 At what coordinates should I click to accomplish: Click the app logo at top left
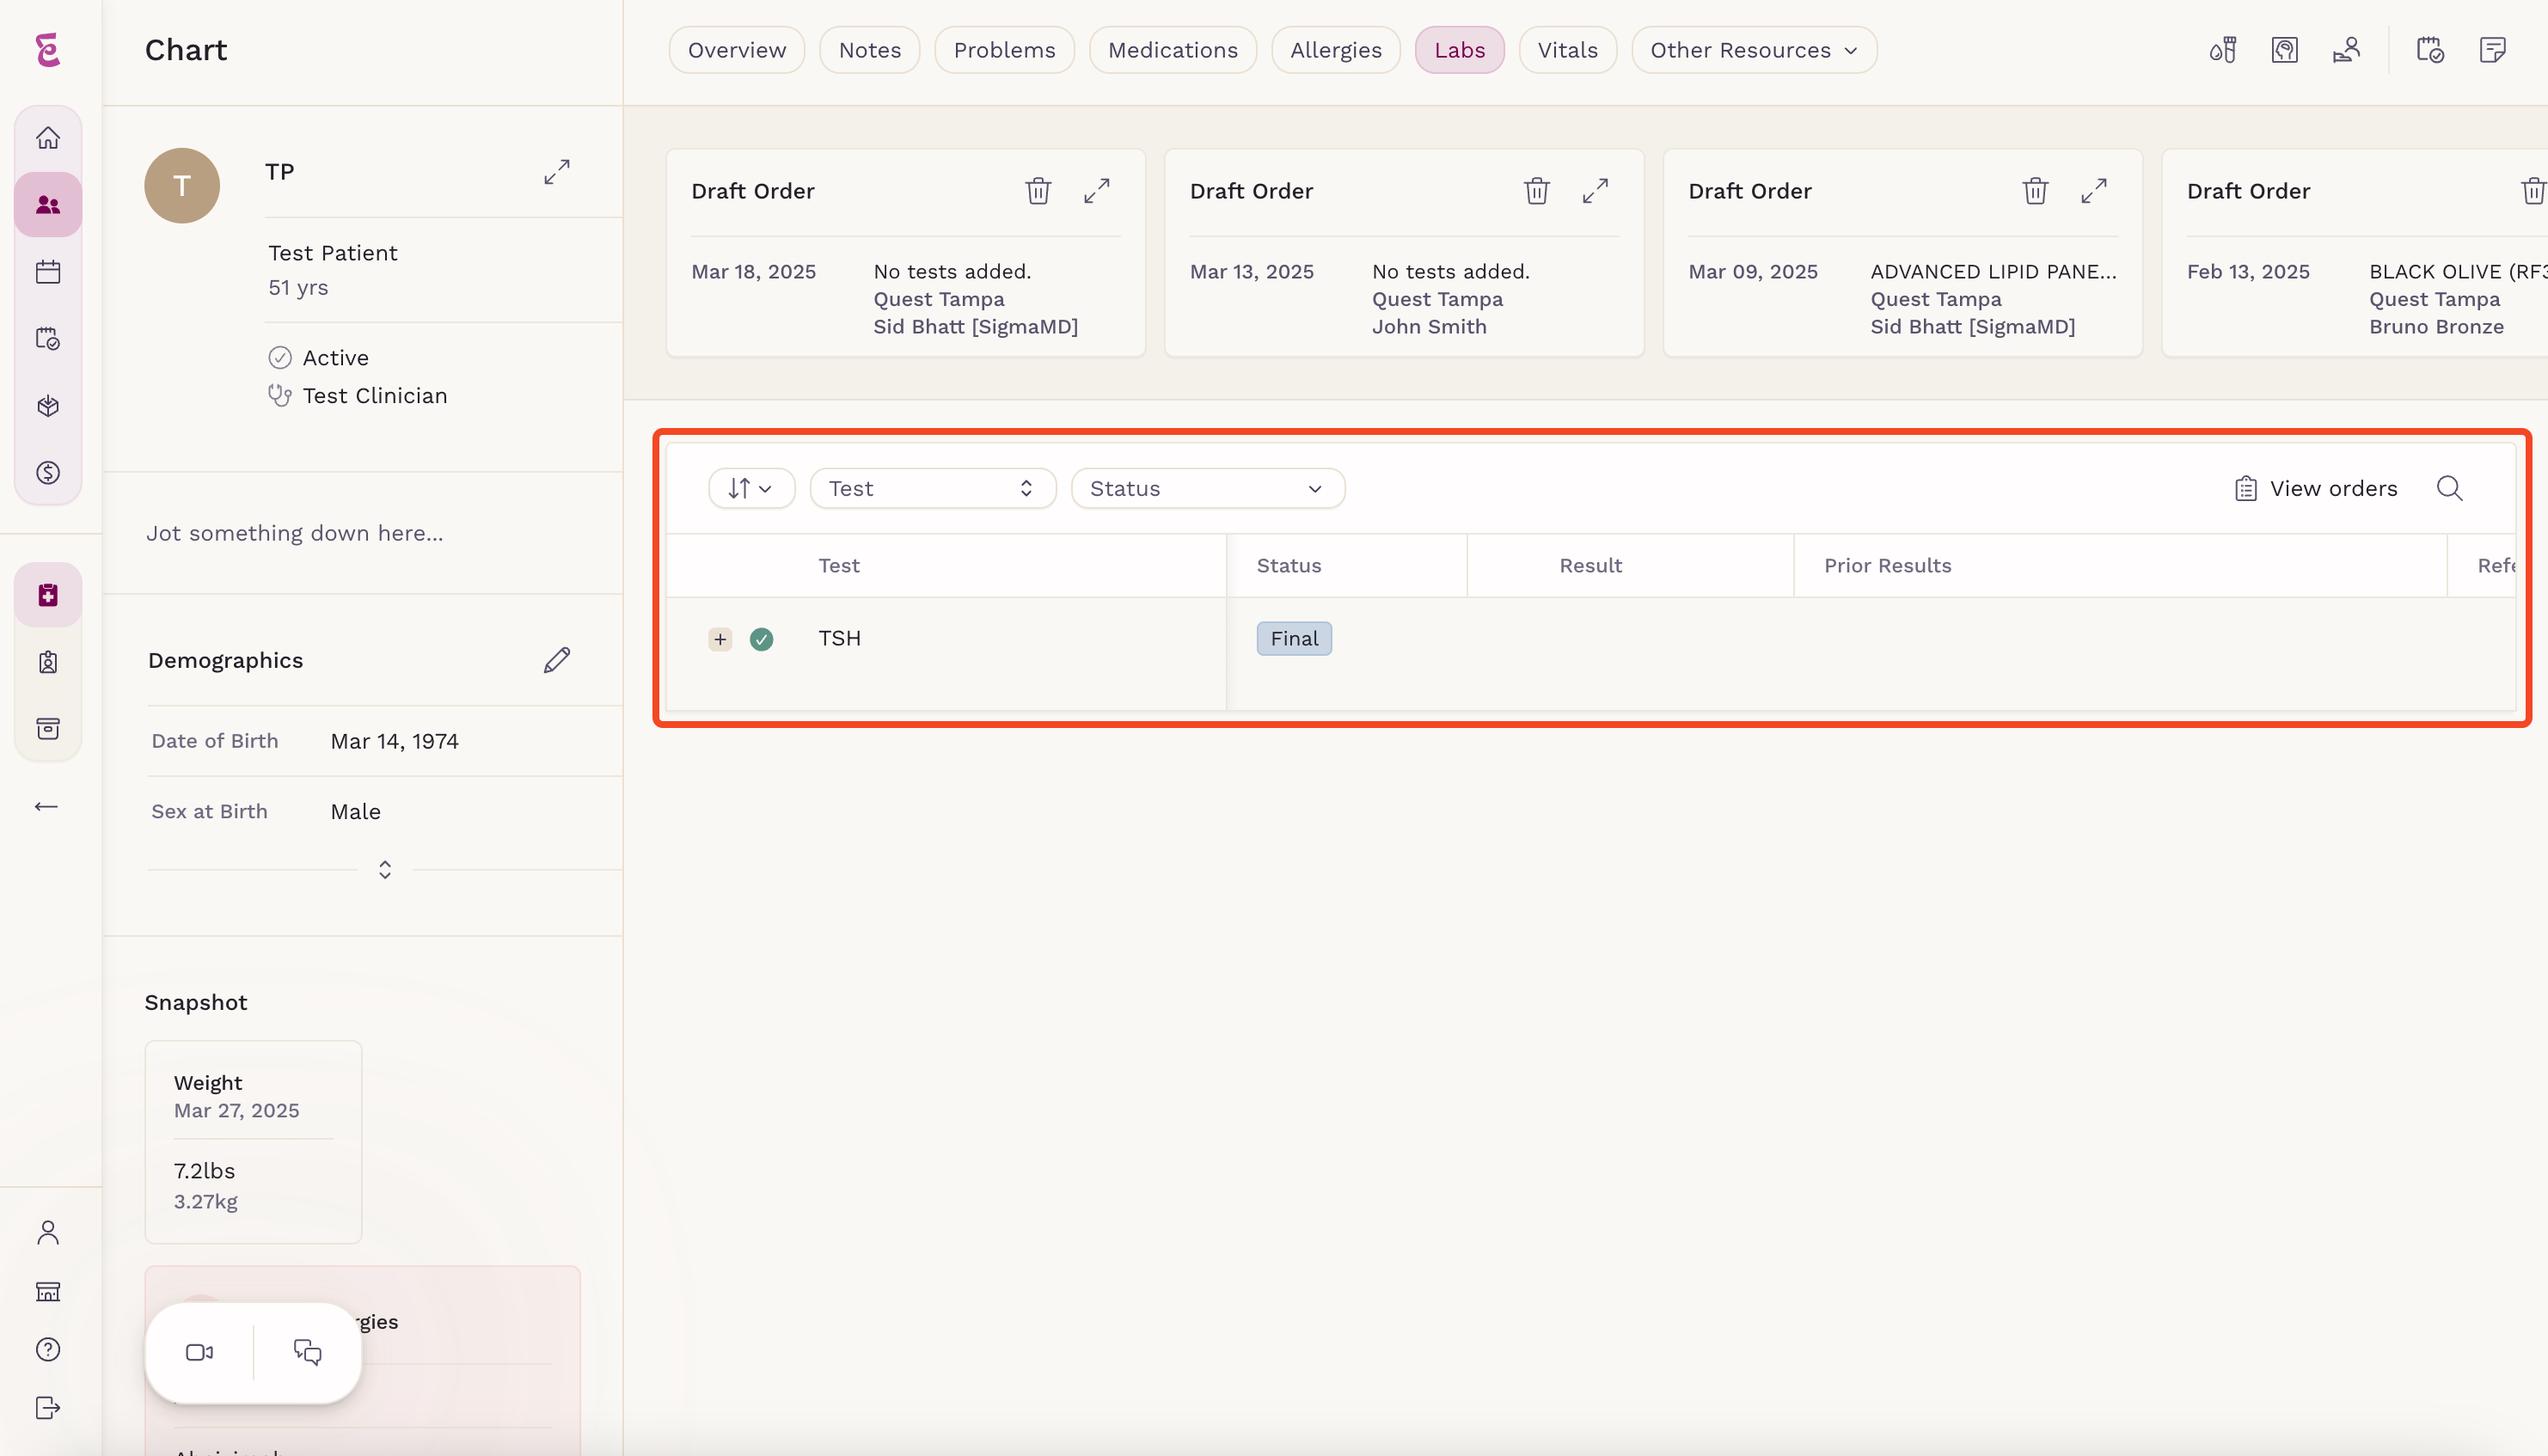(48, 50)
